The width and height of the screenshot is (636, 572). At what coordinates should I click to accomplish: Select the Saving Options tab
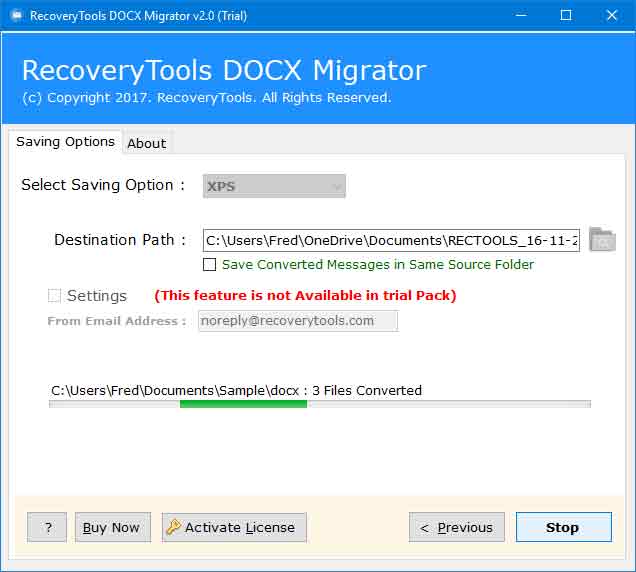(x=65, y=142)
